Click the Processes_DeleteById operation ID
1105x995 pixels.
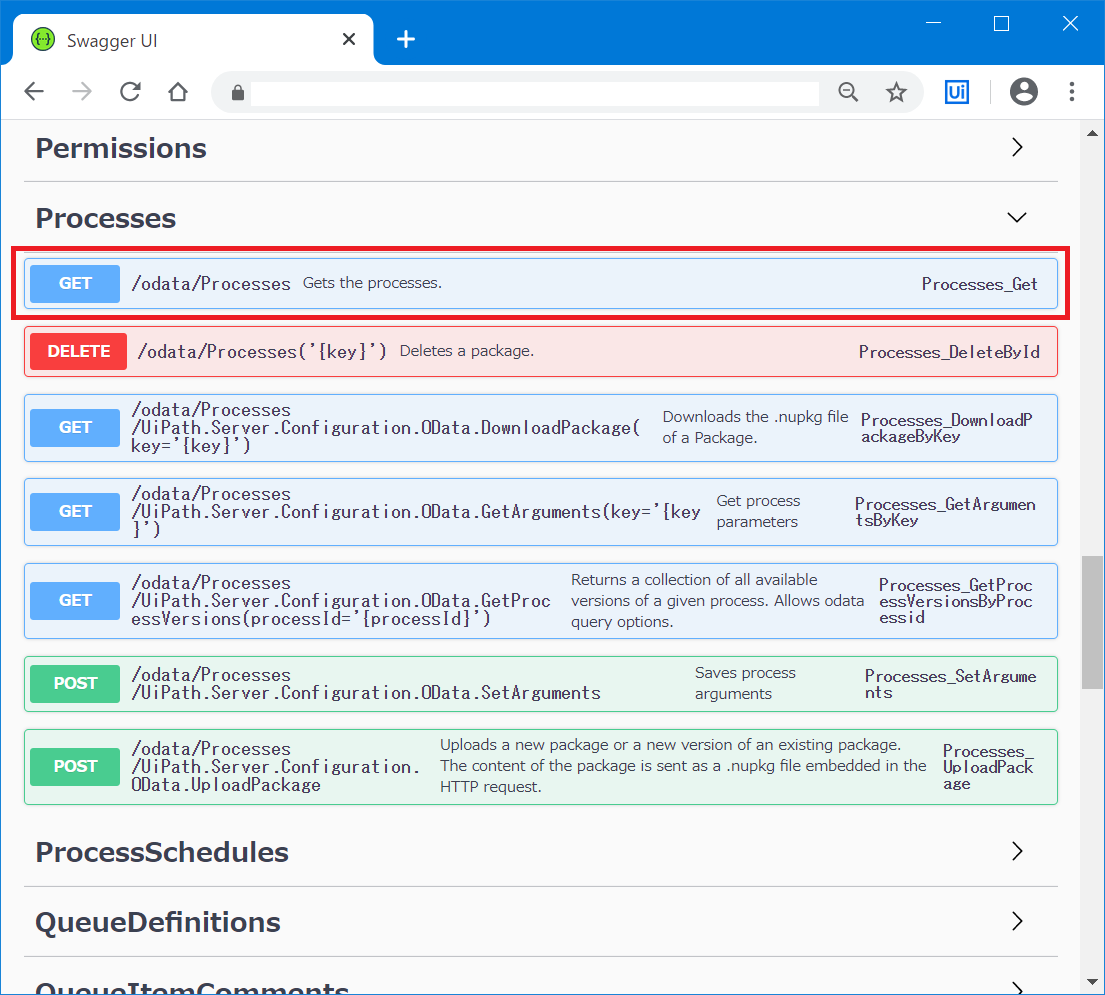949,352
